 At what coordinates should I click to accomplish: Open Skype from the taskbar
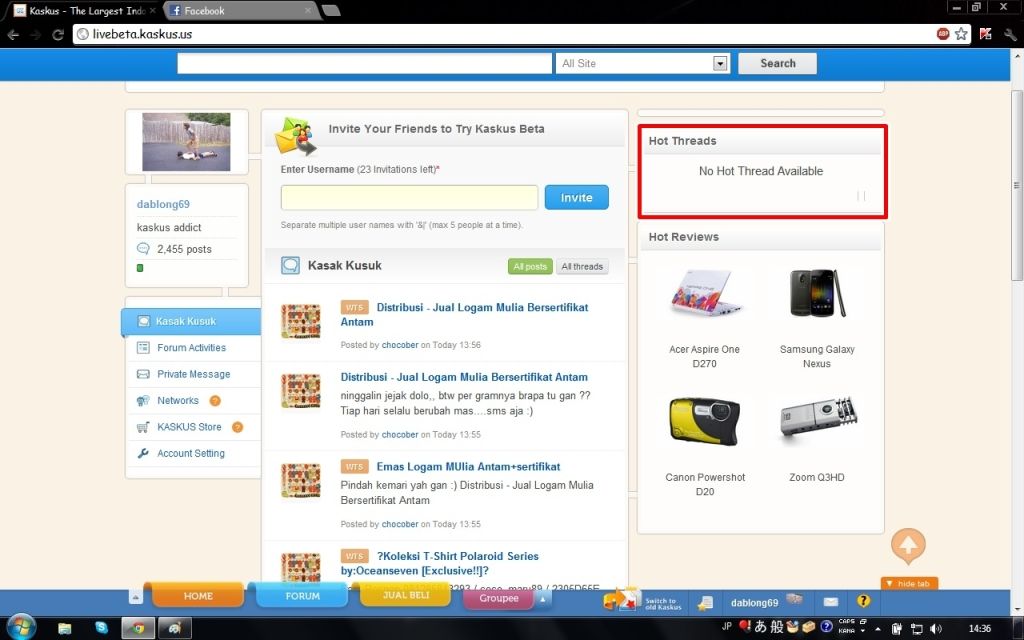pos(101,628)
